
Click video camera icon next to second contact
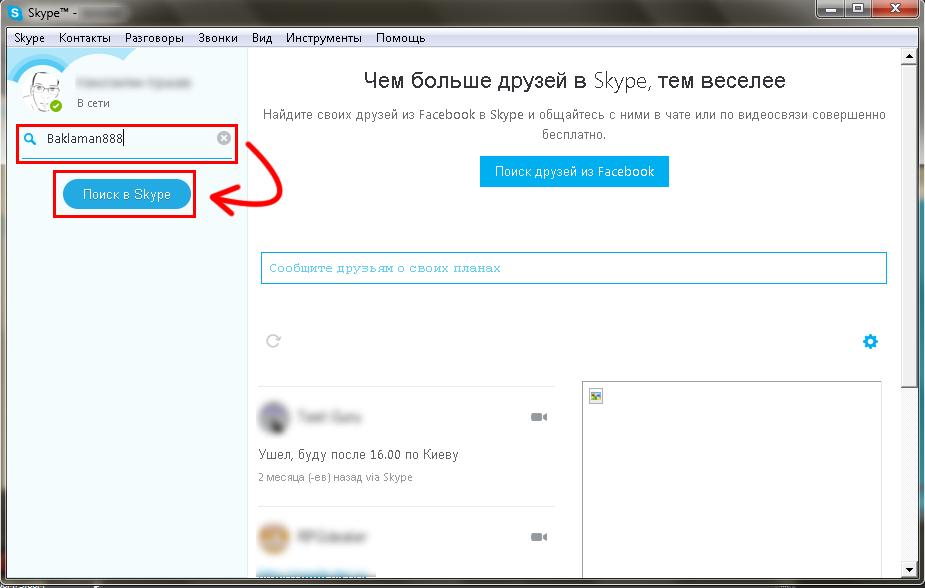[x=539, y=537]
